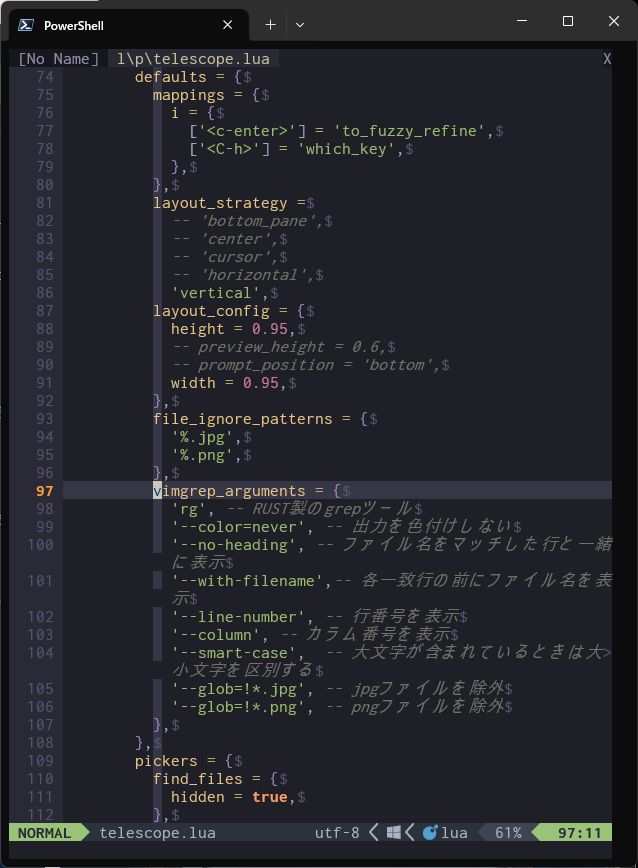Maximize the PowerShell terminal window
638x868 pixels.
coord(567,21)
